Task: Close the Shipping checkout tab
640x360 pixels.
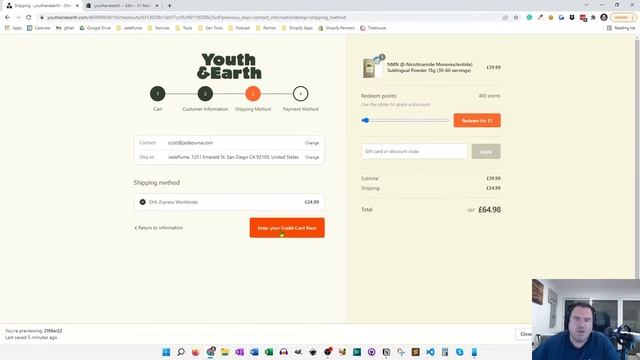Action: click(77, 6)
